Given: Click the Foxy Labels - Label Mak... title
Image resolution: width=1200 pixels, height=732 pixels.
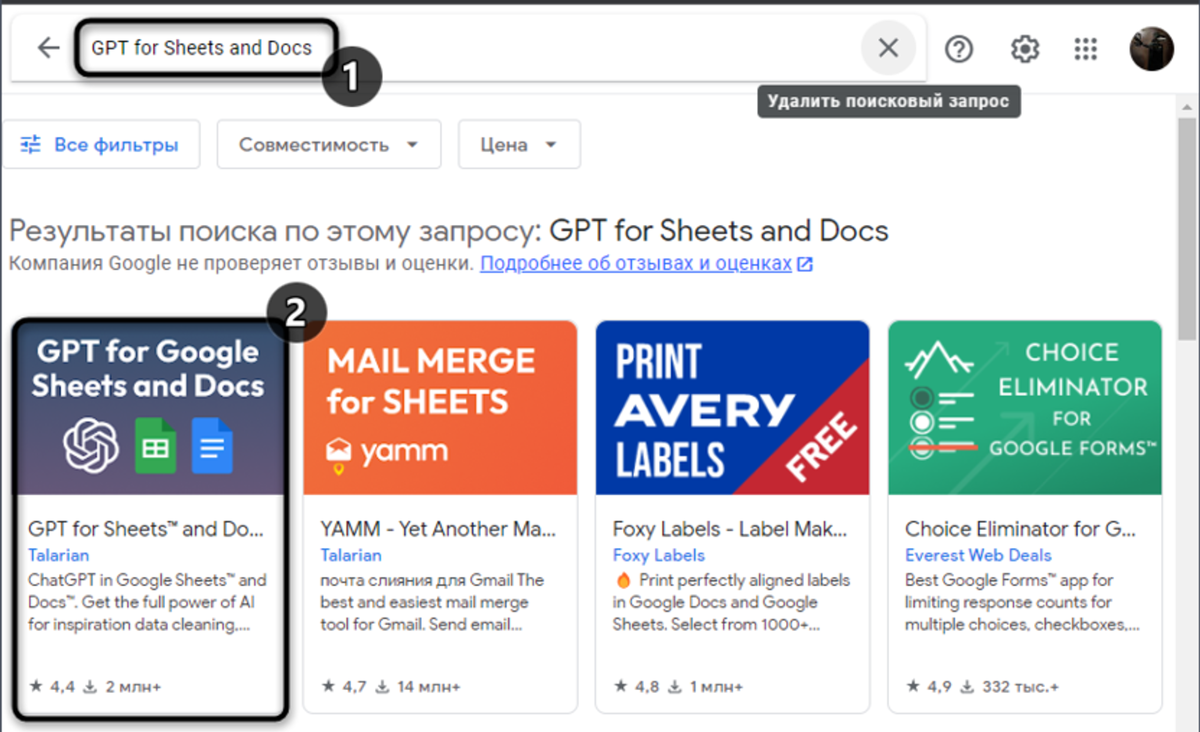Looking at the screenshot, I should tap(730, 529).
